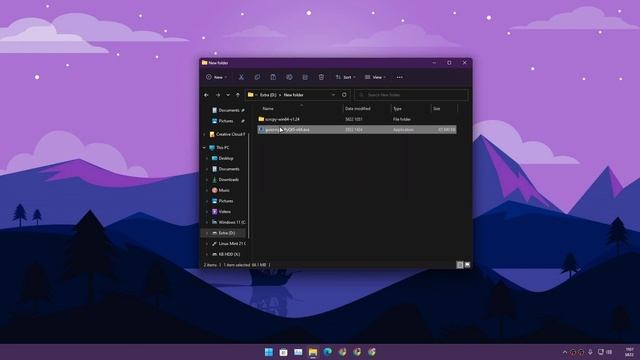The width and height of the screenshot is (640, 360).
Task: Click the Paste toolbar icon
Action: pyautogui.click(x=273, y=77)
